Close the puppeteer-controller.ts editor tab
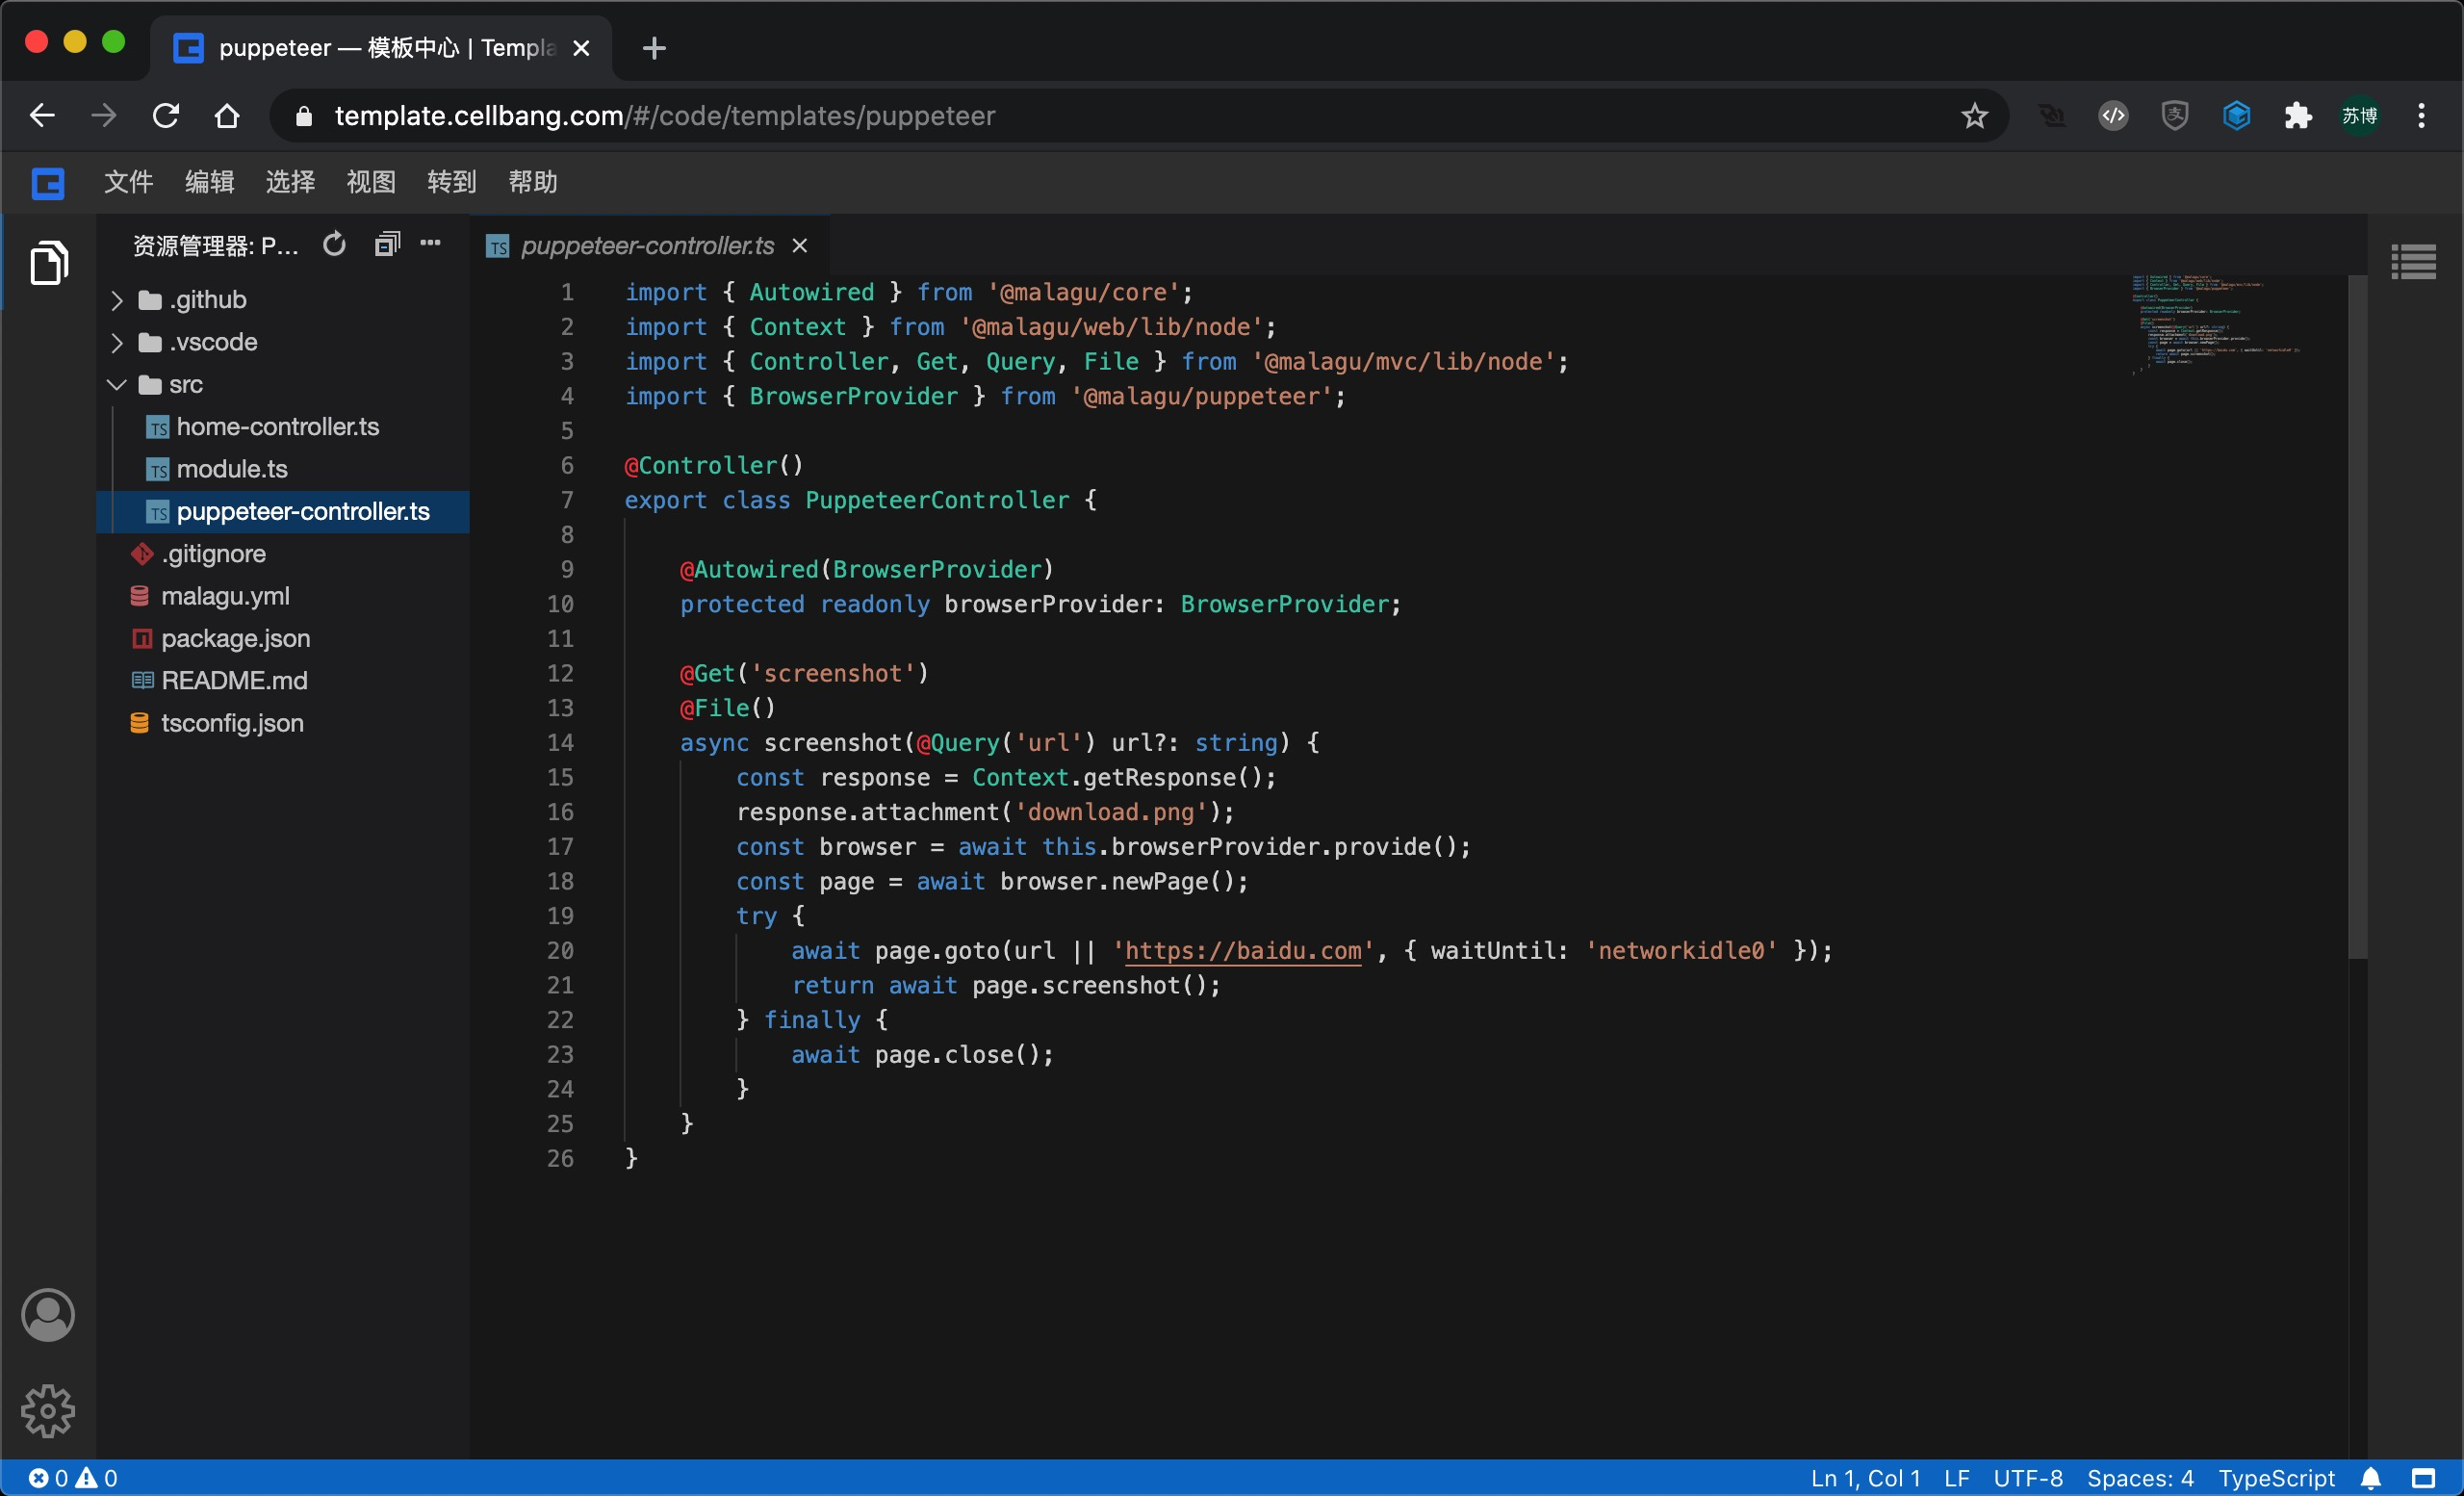The height and width of the screenshot is (1496, 2464). click(x=800, y=246)
